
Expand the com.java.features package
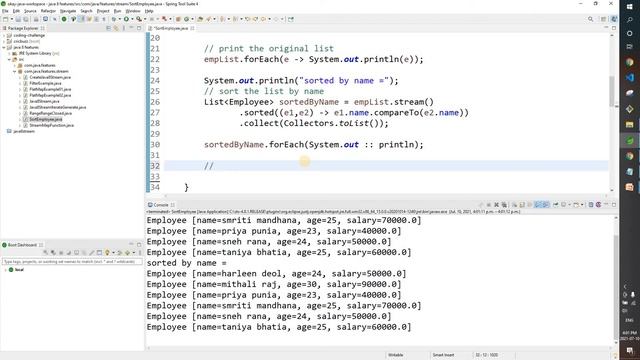click(x=15, y=65)
